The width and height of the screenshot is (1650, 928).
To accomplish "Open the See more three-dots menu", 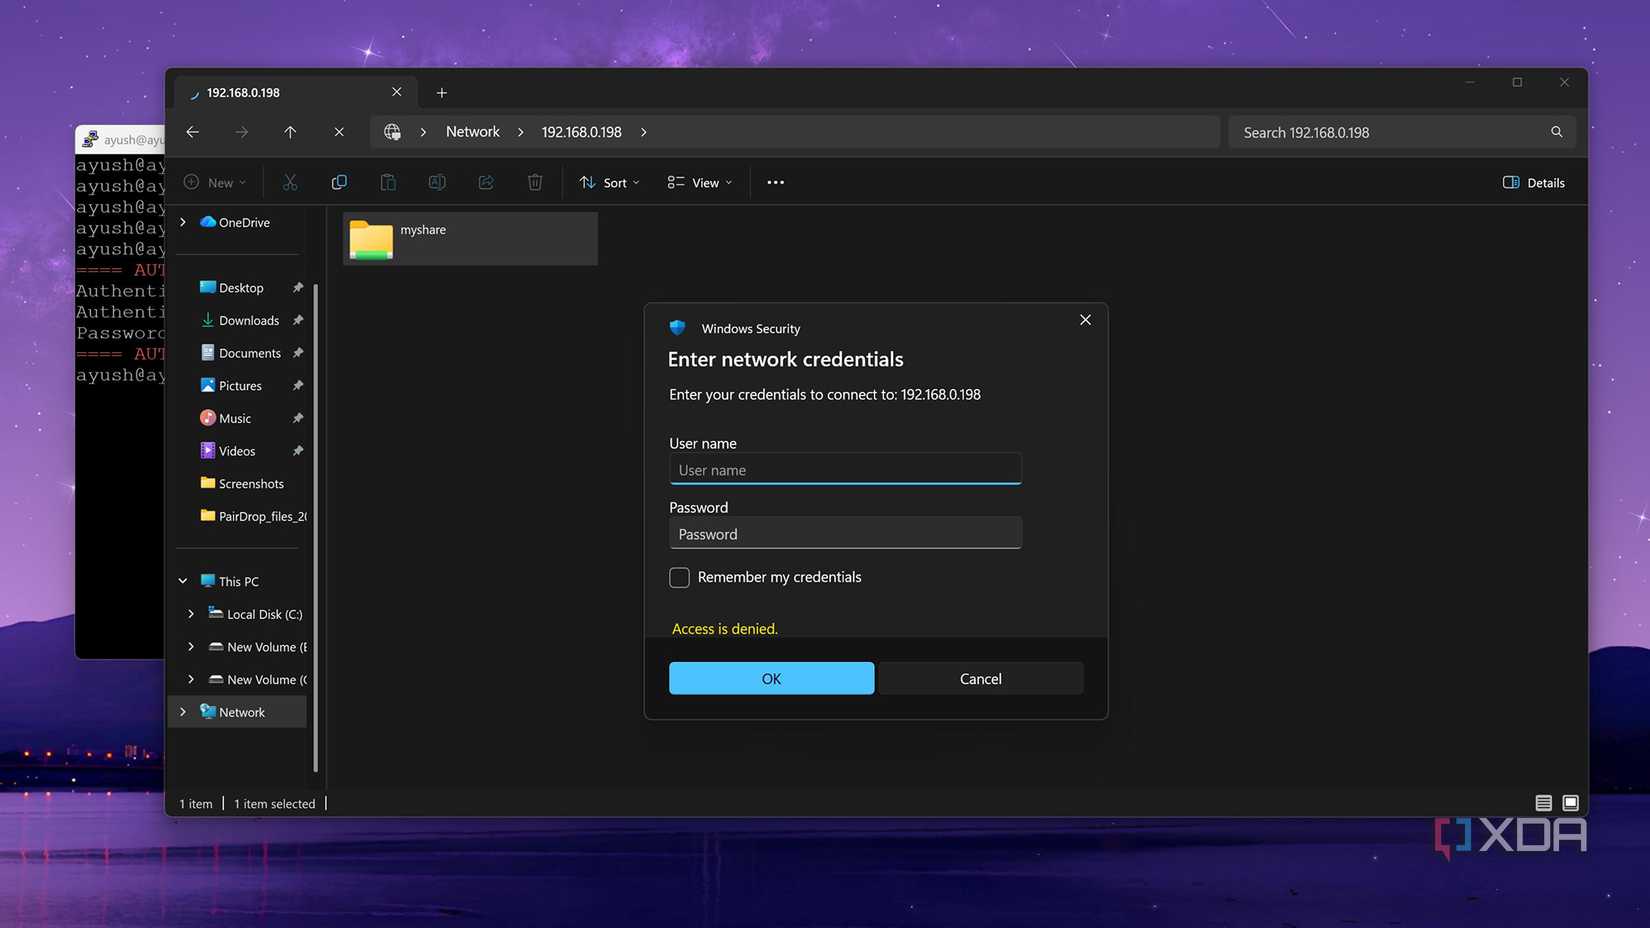I will 775,182.
